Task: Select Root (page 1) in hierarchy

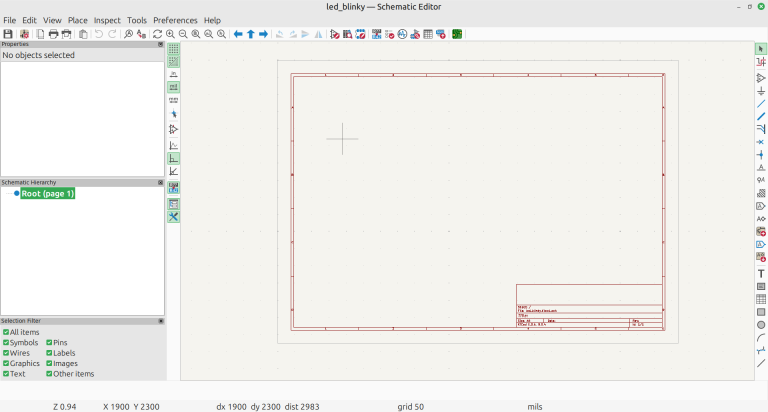Action: click(x=47, y=194)
